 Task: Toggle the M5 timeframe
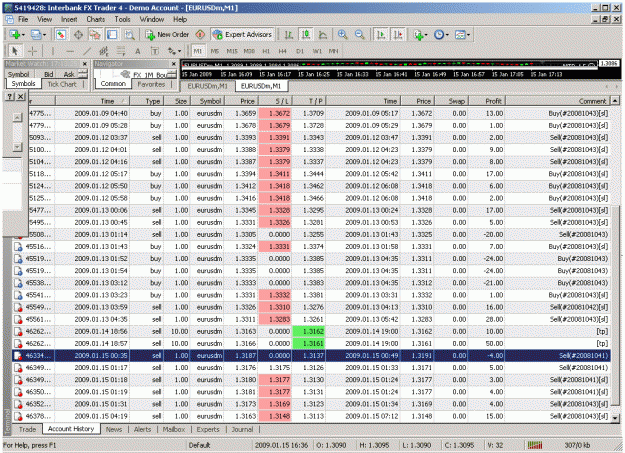click(214, 51)
